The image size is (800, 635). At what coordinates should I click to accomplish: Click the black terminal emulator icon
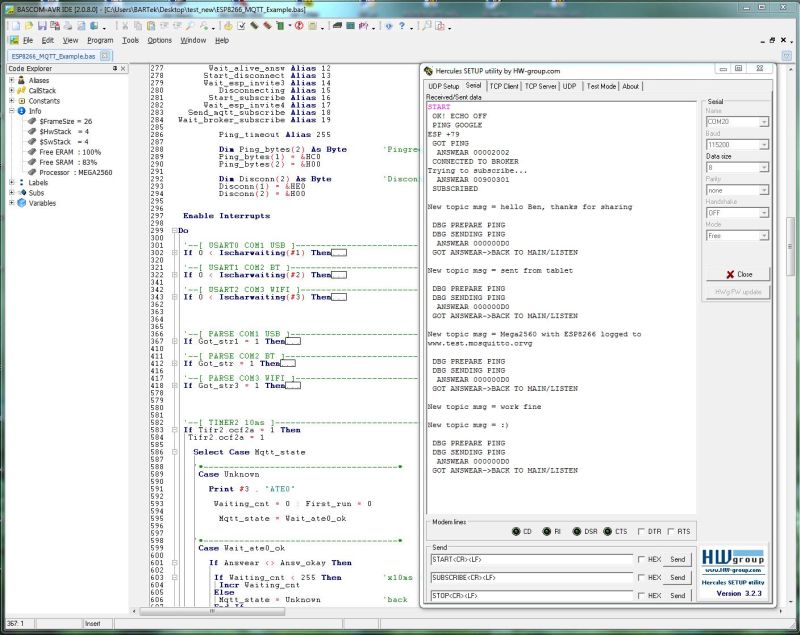(337, 26)
